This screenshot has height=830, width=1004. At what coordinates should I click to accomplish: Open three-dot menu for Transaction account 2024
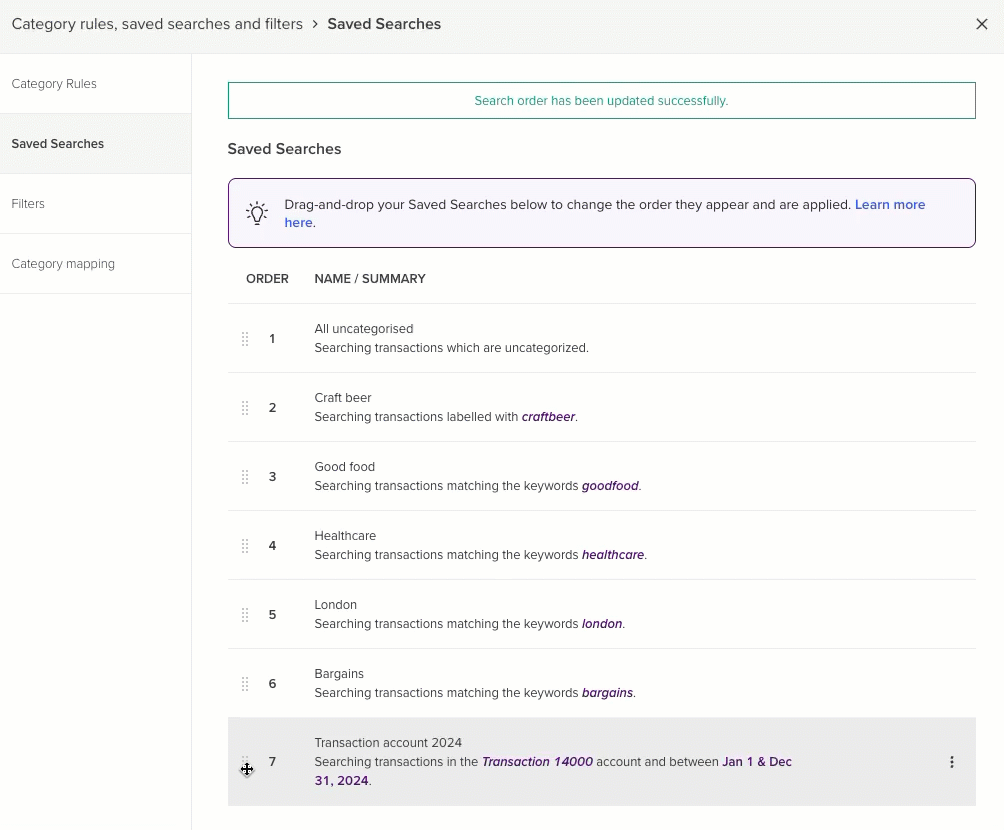pos(951,762)
